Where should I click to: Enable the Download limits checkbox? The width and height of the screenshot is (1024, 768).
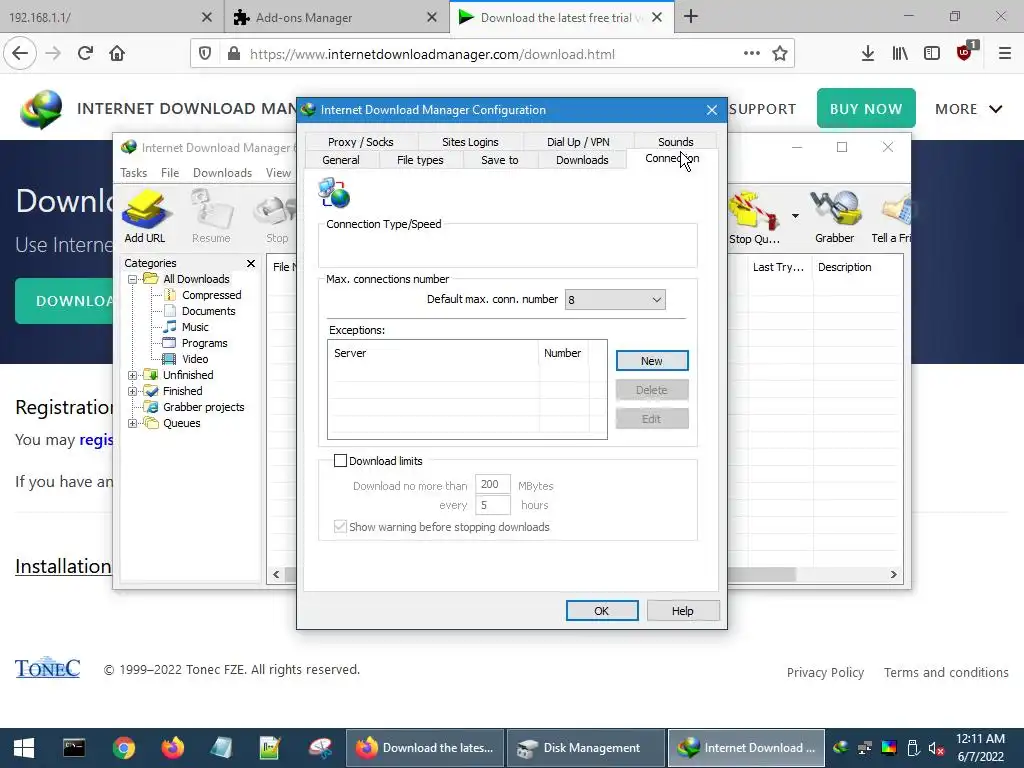pos(340,461)
